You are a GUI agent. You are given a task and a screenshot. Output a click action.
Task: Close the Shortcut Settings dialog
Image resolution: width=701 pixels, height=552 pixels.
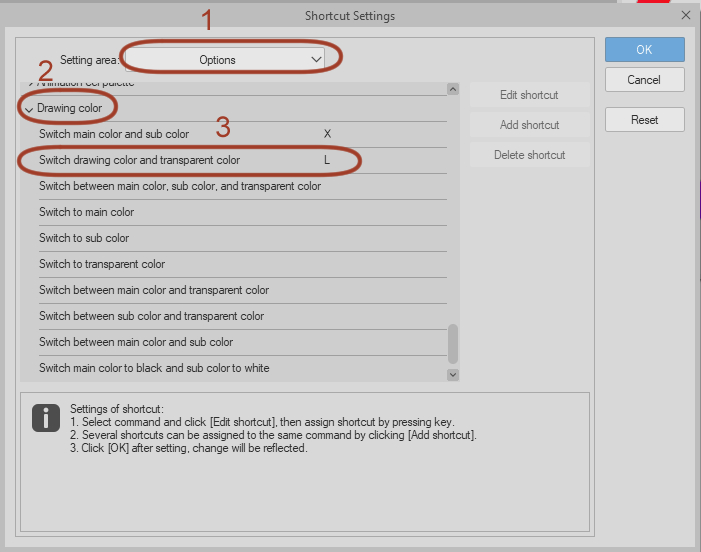(685, 16)
